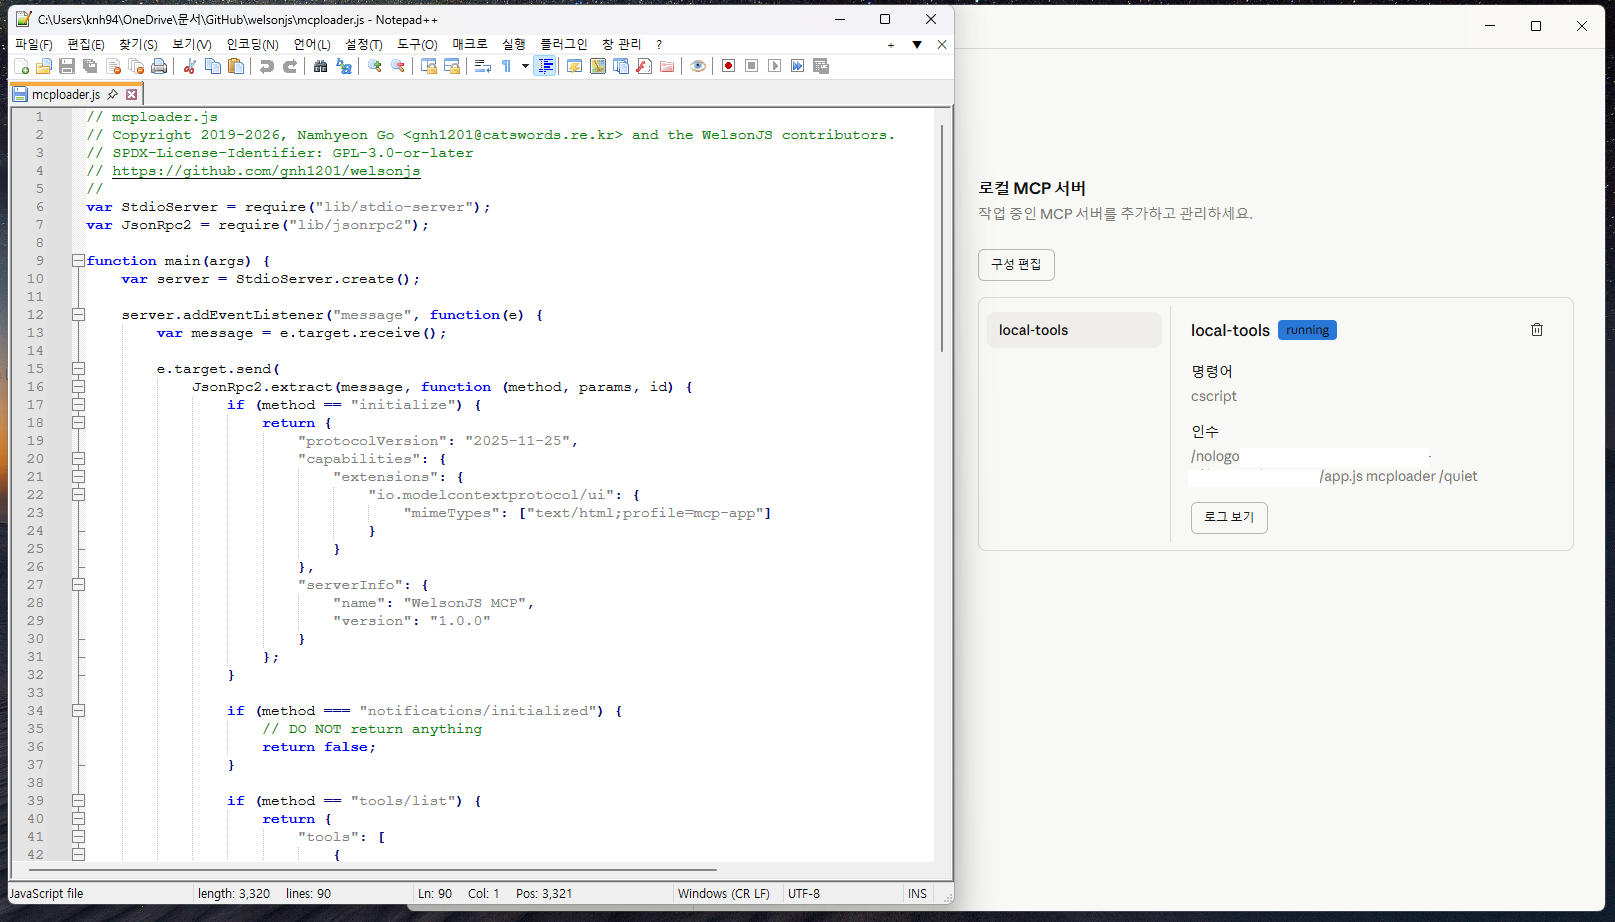Close the mcploader.js tab
This screenshot has width=1615, height=922.
pos(131,95)
